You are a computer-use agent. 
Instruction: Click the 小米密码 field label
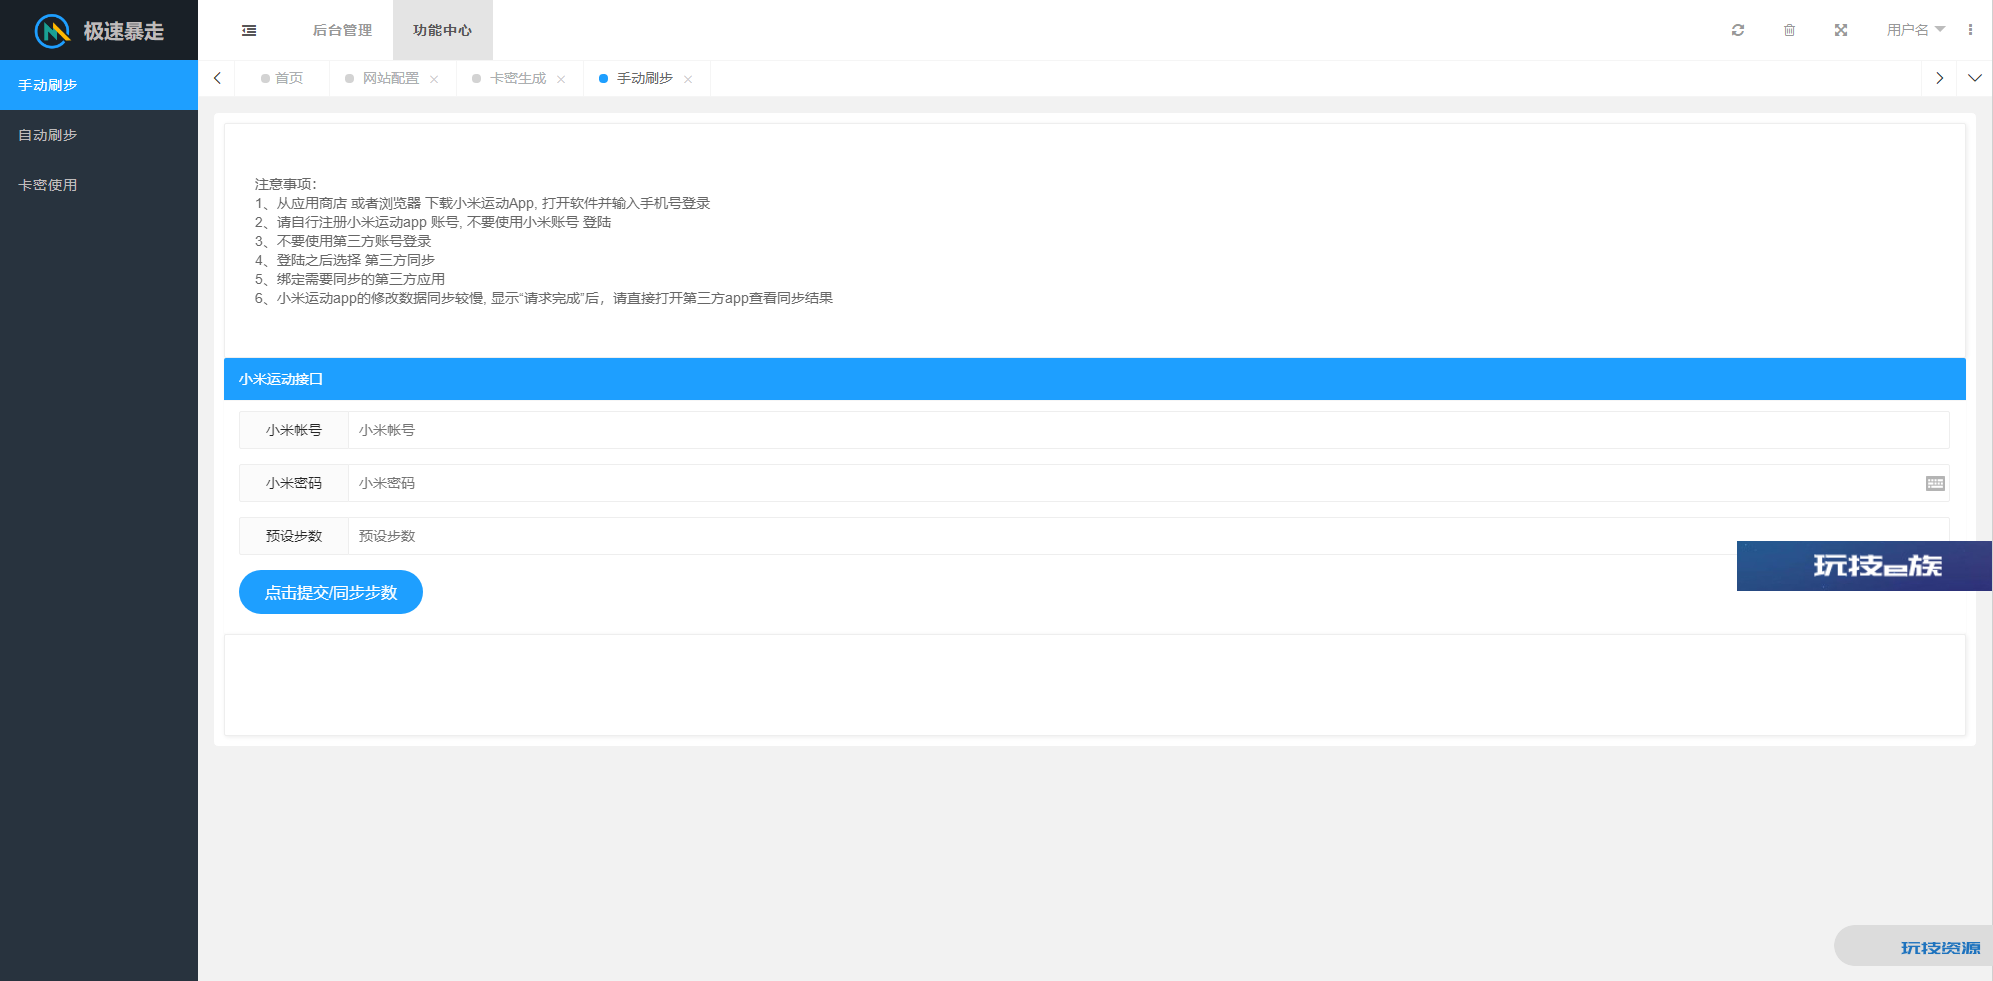pyautogui.click(x=294, y=483)
